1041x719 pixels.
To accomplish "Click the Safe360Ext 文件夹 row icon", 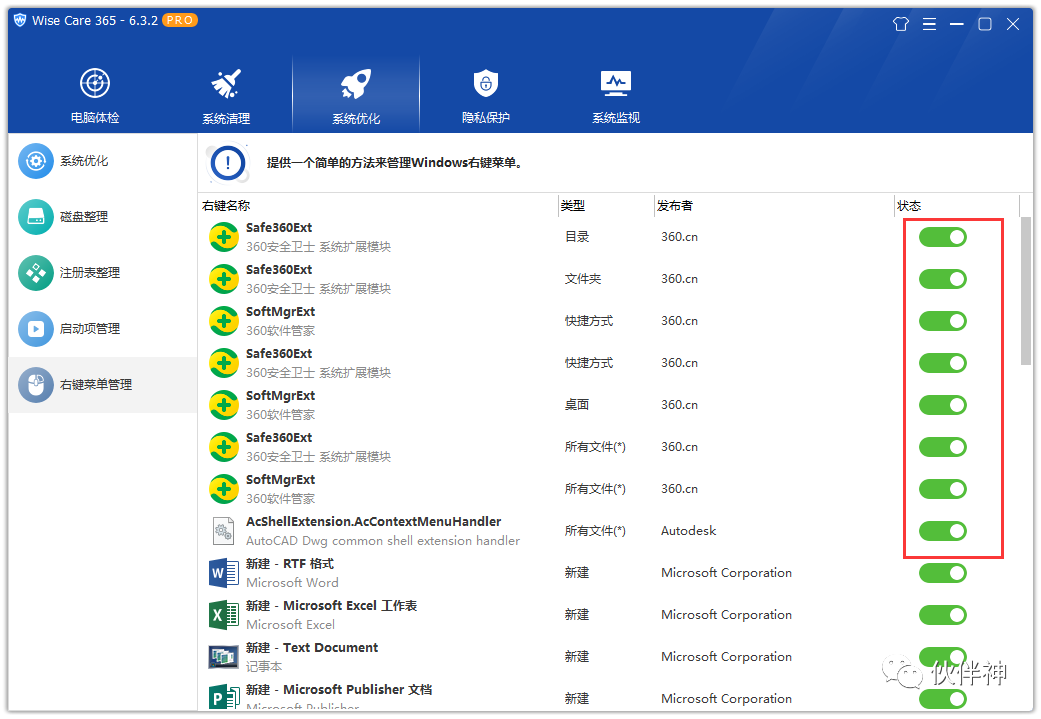I will 224,279.
